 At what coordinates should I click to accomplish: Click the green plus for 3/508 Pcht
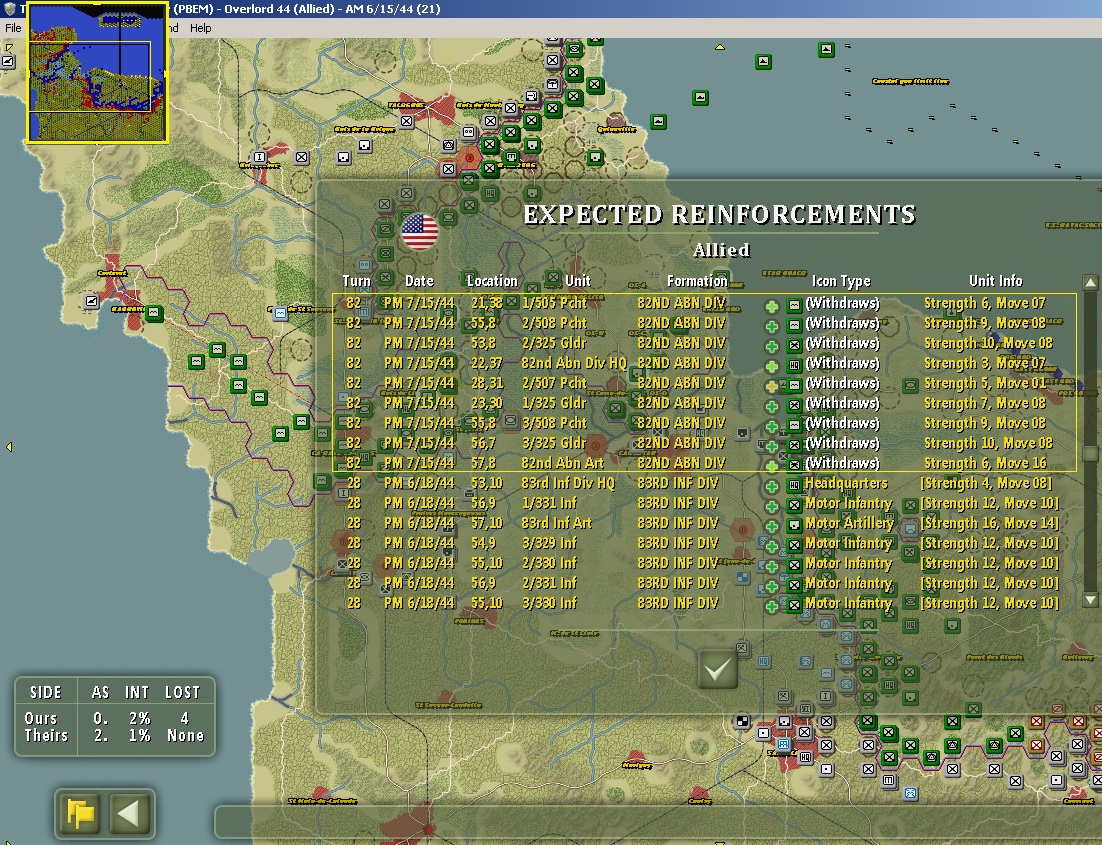(x=772, y=427)
